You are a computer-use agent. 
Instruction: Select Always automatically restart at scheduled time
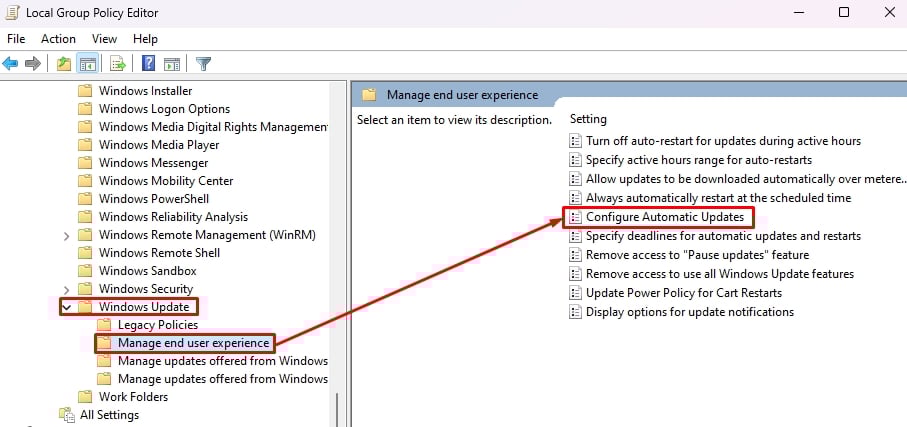pyautogui.click(x=718, y=198)
